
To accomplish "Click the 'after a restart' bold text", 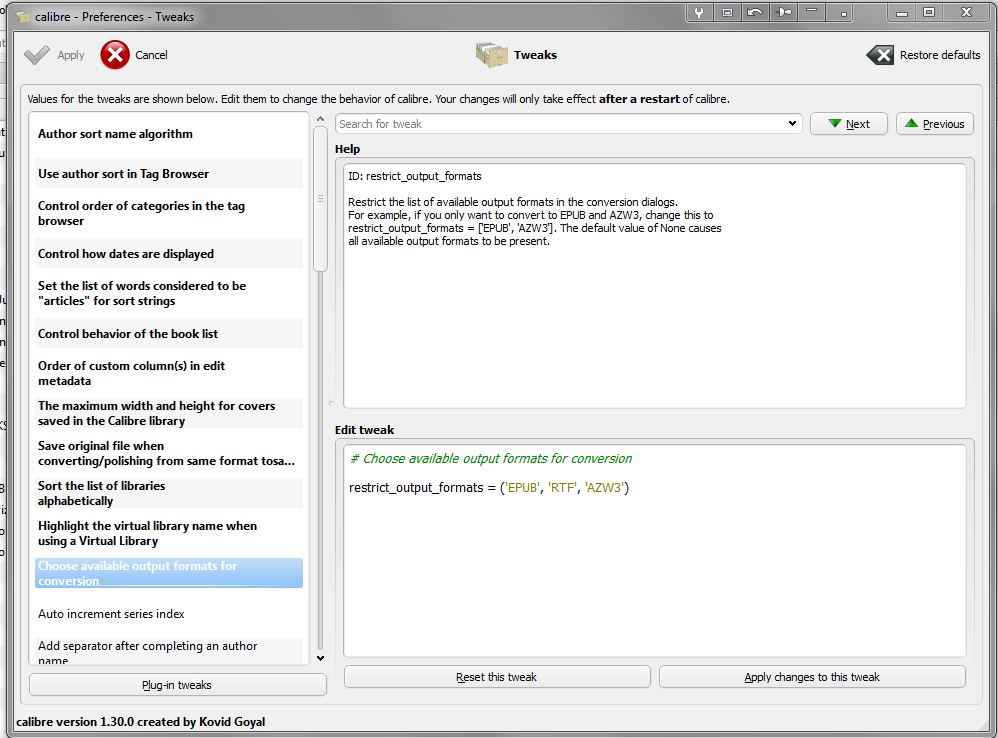I will click(x=639, y=99).
